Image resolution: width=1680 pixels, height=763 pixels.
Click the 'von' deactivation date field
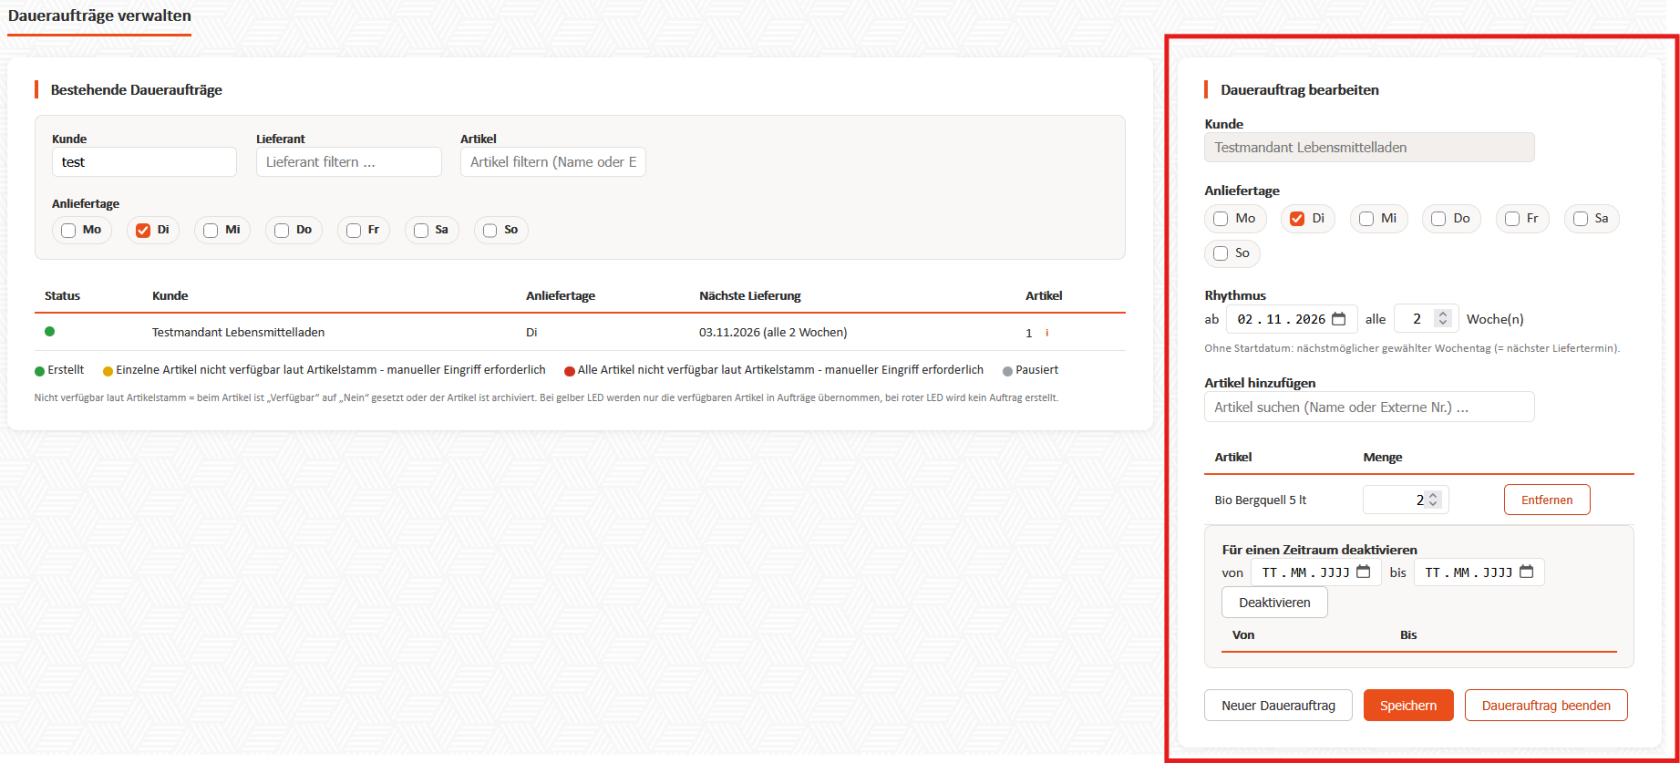pos(1316,572)
